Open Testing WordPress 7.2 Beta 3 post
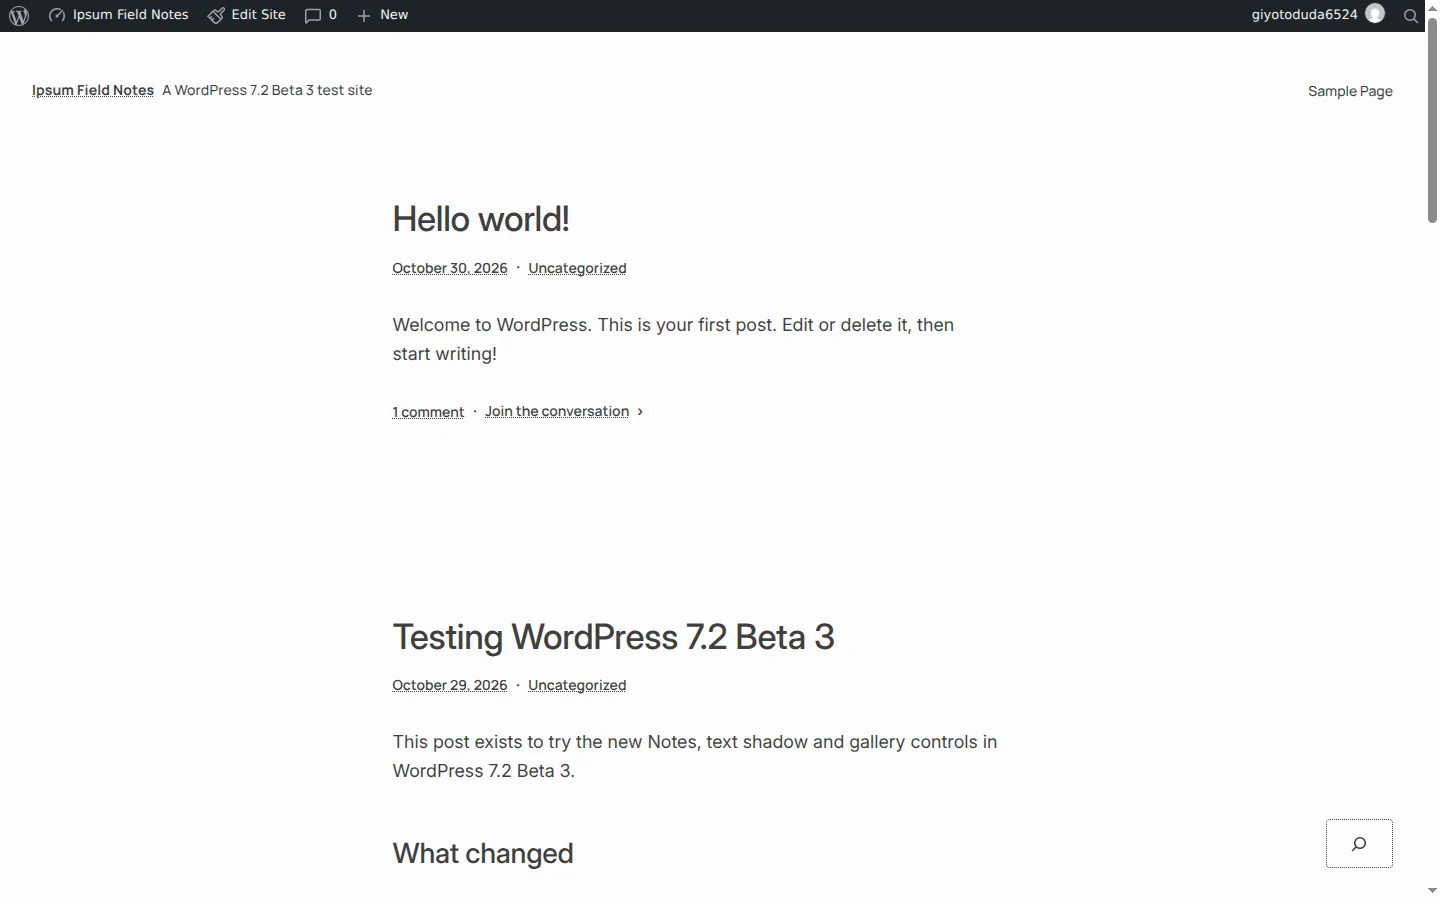This screenshot has width=1440, height=900. coord(613,637)
